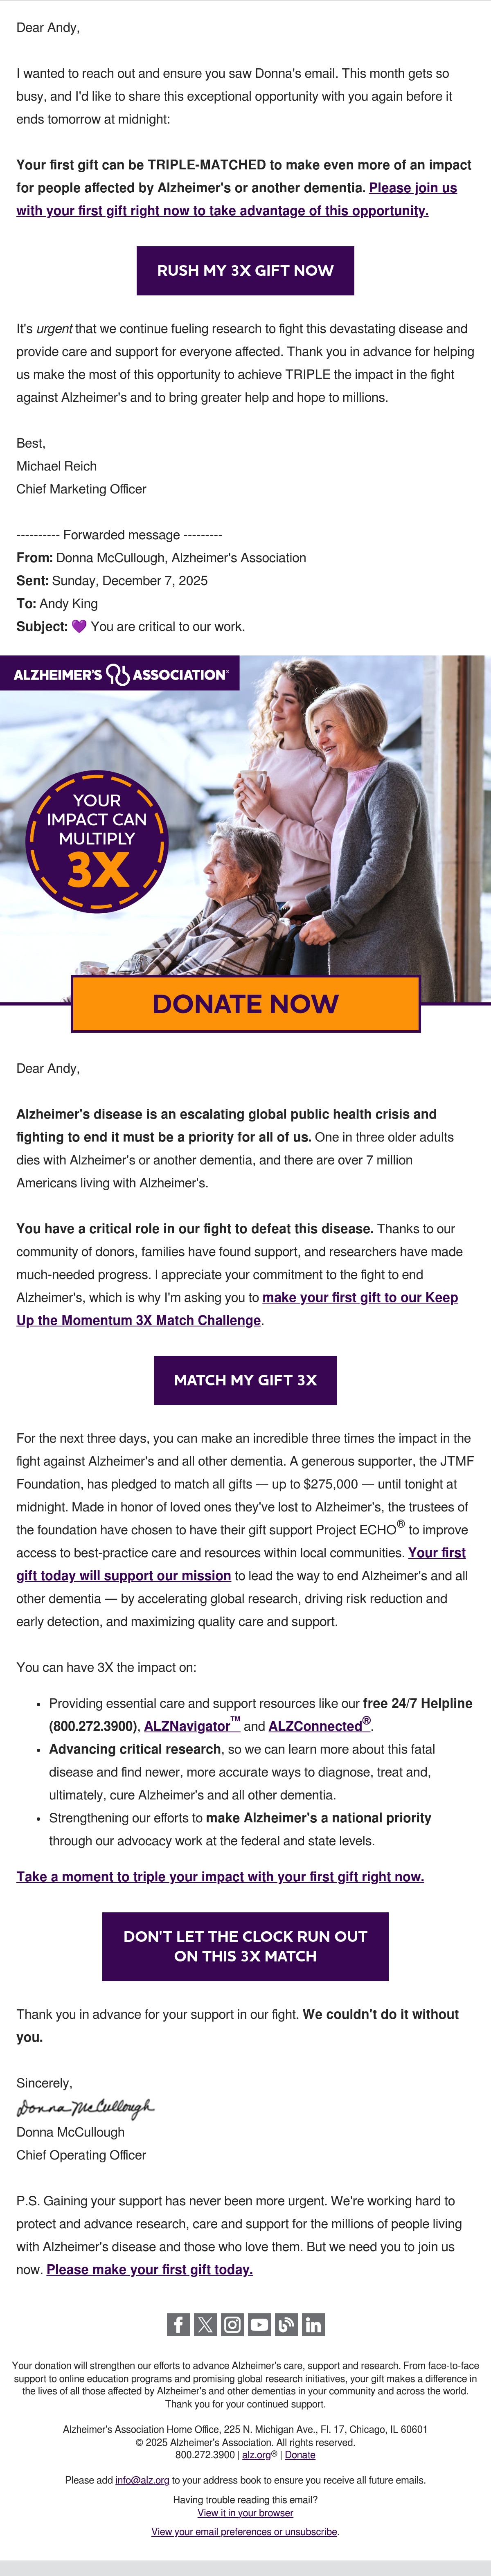Viewport: 491px width, 2576px height.
Task: Click the 'Rush My 3X Gift Now' button
Action: coord(245,270)
